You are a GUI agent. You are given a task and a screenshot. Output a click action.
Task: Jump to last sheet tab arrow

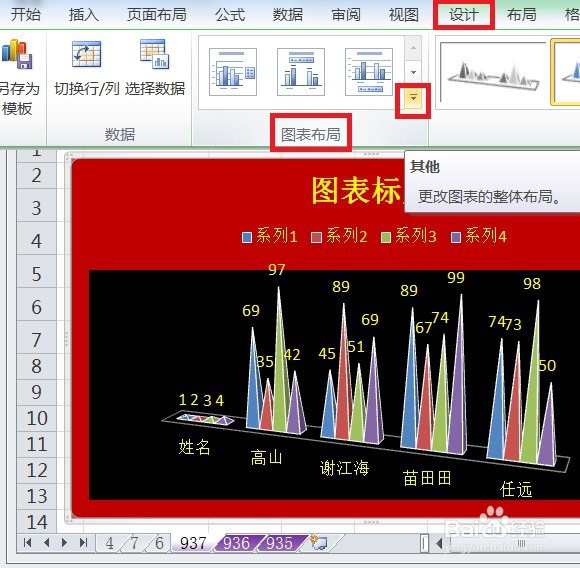click(x=84, y=543)
